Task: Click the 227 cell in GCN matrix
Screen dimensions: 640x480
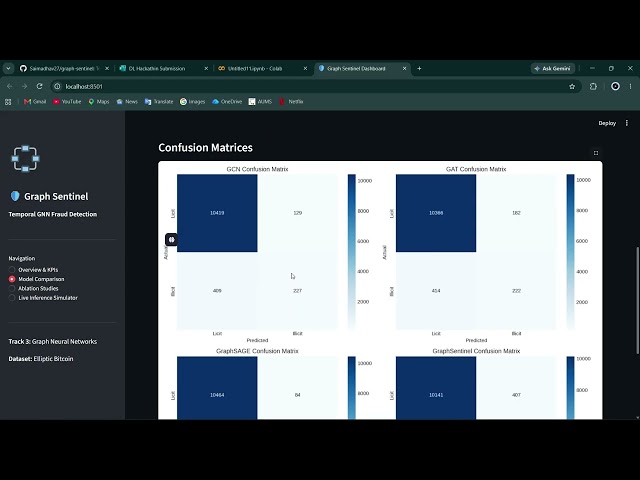Action: tap(298, 291)
